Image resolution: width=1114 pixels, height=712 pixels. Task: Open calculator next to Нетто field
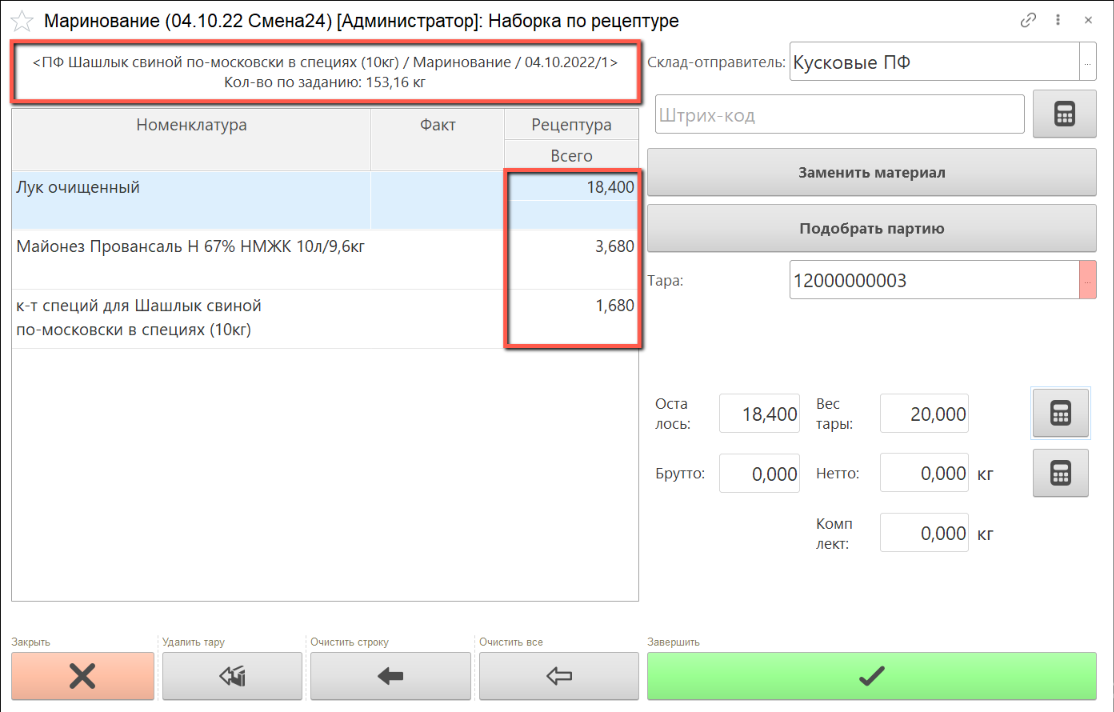tap(1060, 473)
